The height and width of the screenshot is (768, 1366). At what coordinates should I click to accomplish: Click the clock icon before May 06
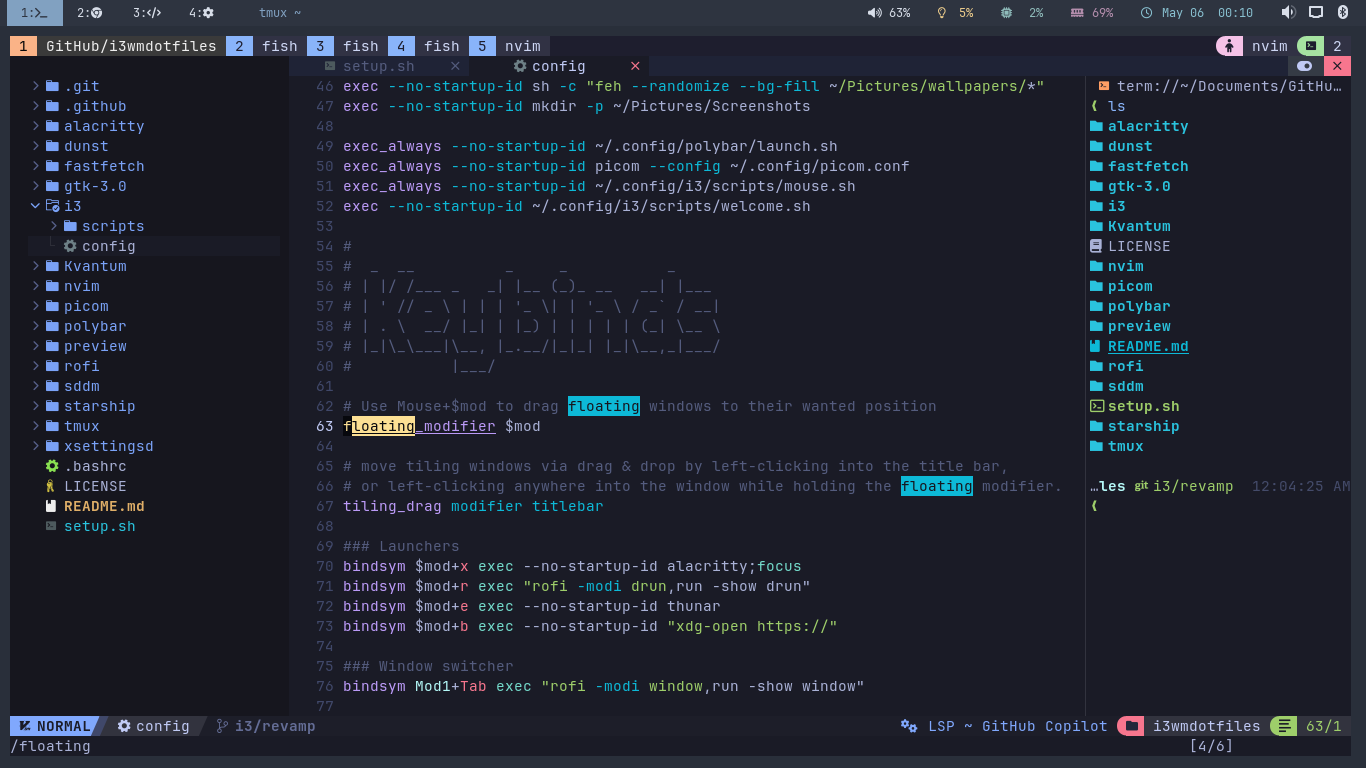1146,13
